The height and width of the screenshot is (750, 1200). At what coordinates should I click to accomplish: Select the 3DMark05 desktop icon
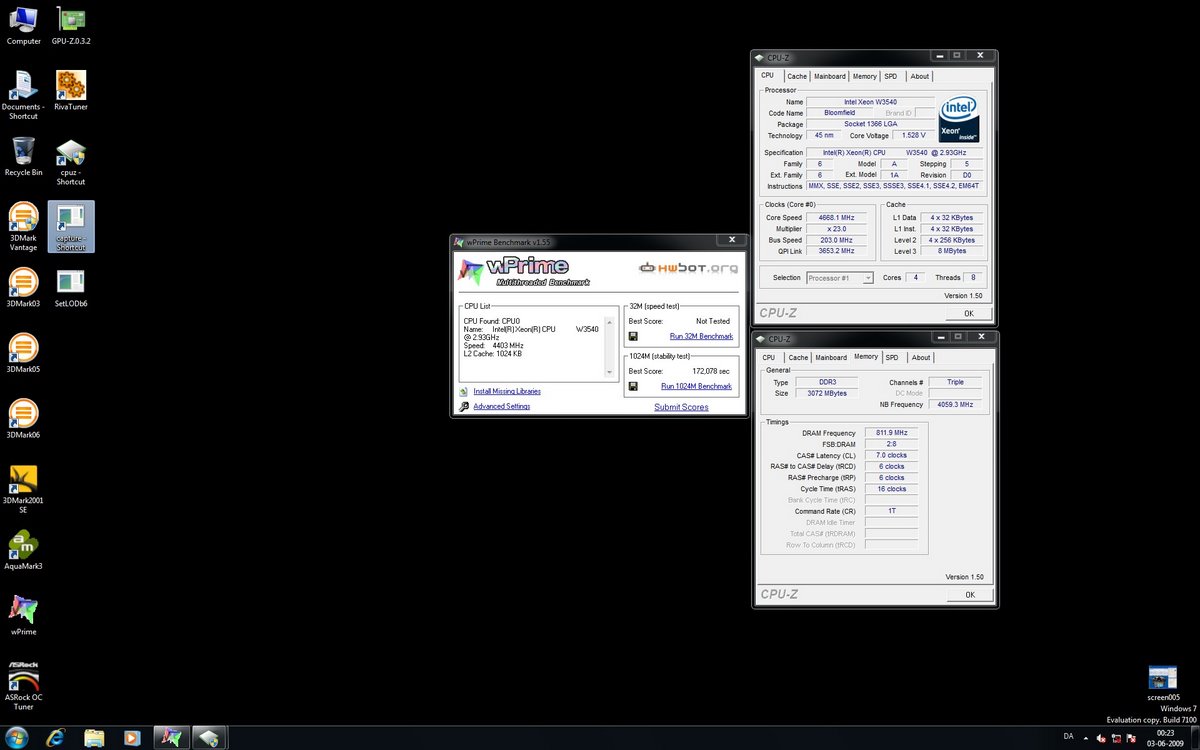pyautogui.click(x=23, y=353)
